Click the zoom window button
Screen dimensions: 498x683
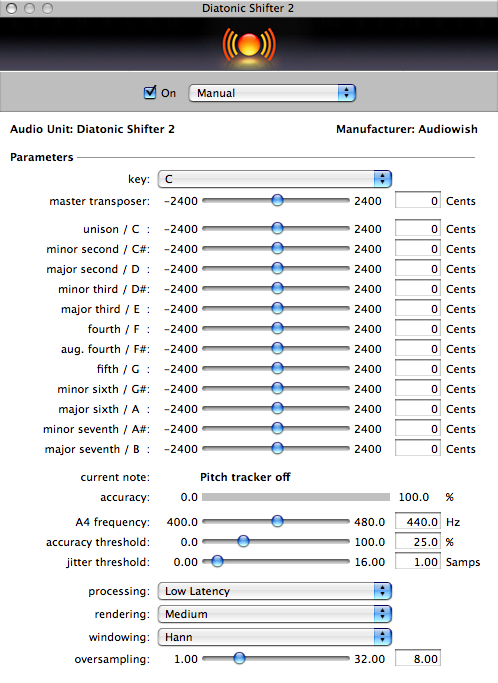click(x=47, y=8)
